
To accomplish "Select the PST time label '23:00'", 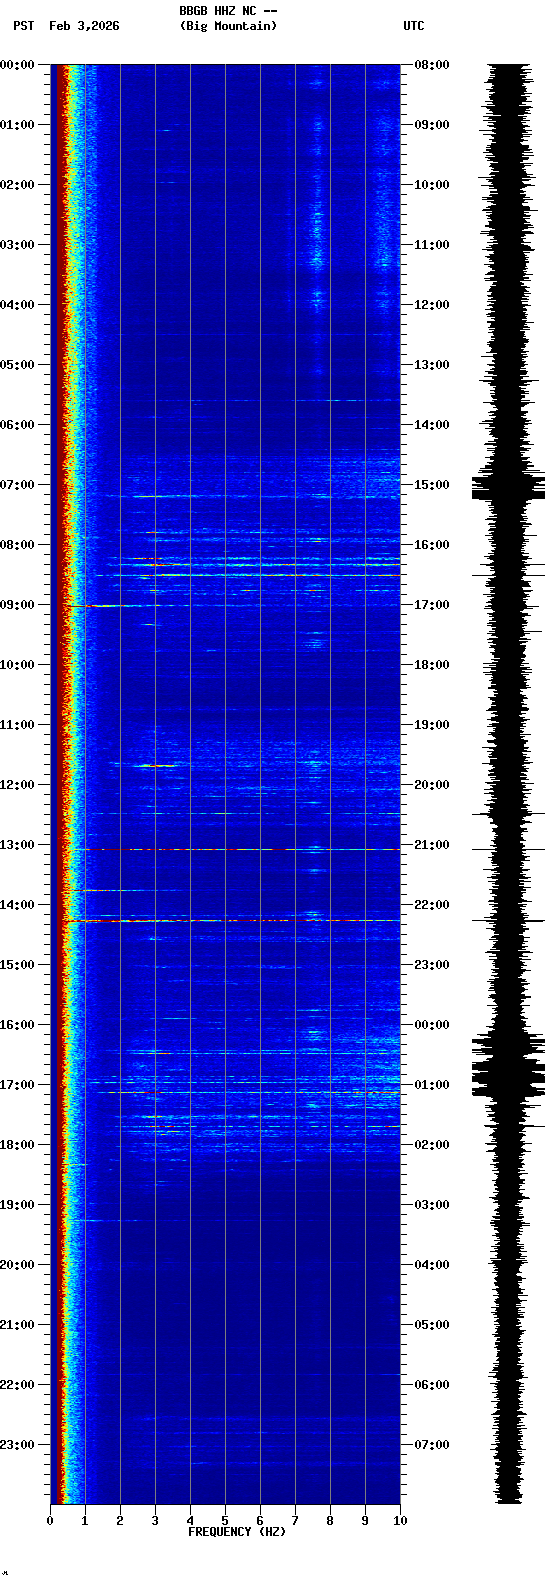I will 17,1445.
